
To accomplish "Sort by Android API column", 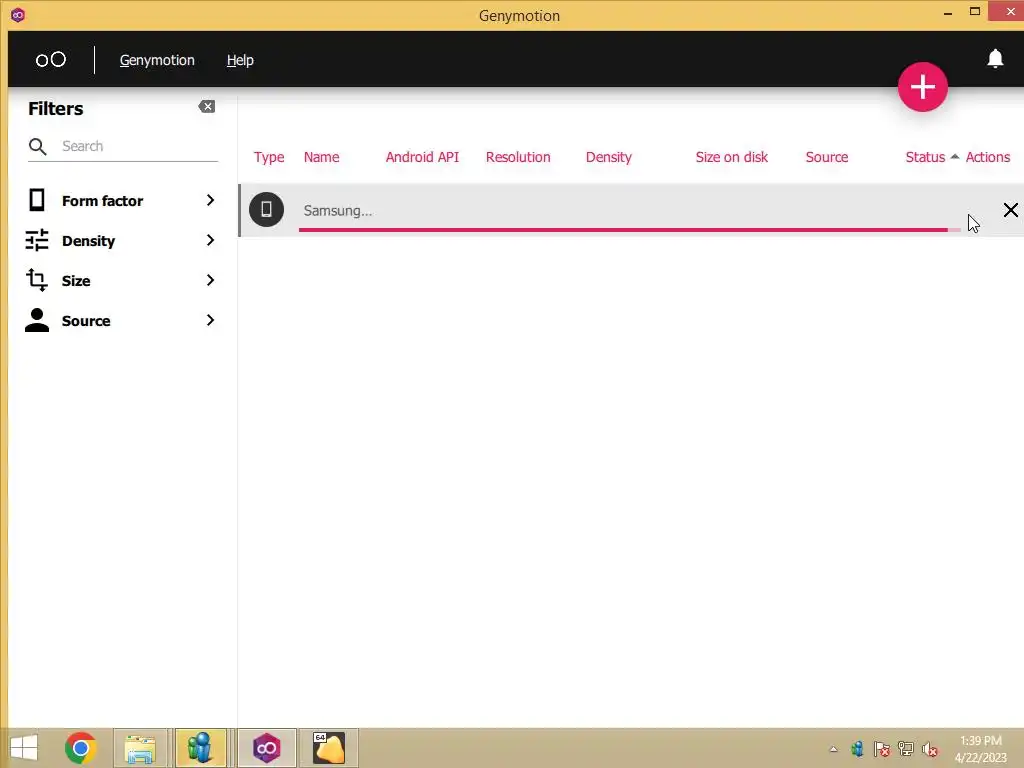I will coord(422,157).
